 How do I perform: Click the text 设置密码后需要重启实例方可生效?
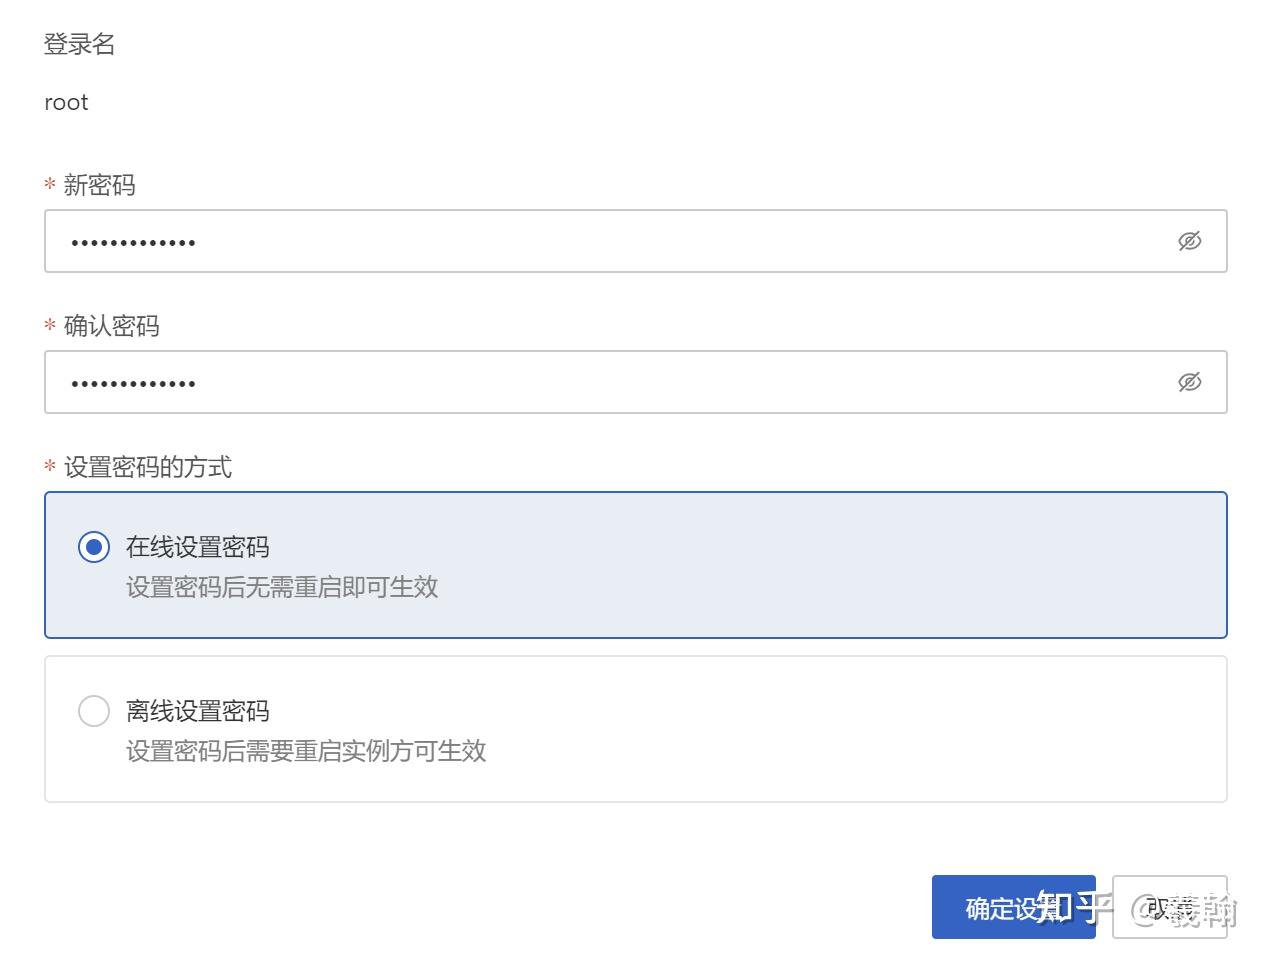pyautogui.click(x=306, y=751)
